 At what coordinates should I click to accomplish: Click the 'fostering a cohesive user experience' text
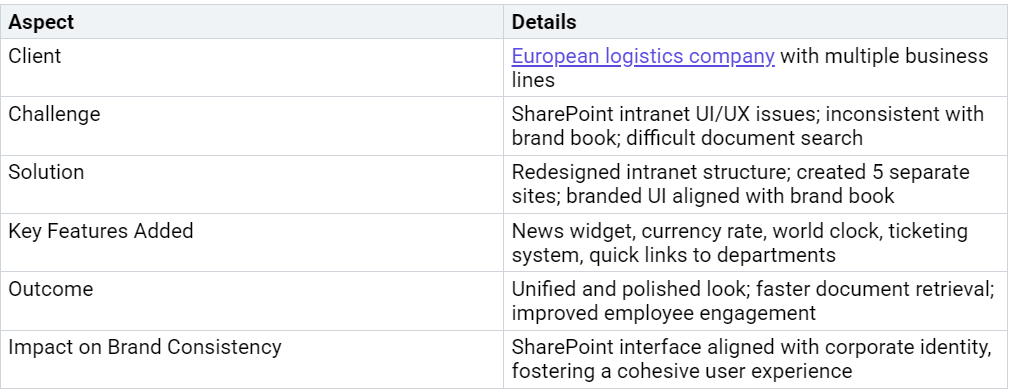click(x=682, y=372)
